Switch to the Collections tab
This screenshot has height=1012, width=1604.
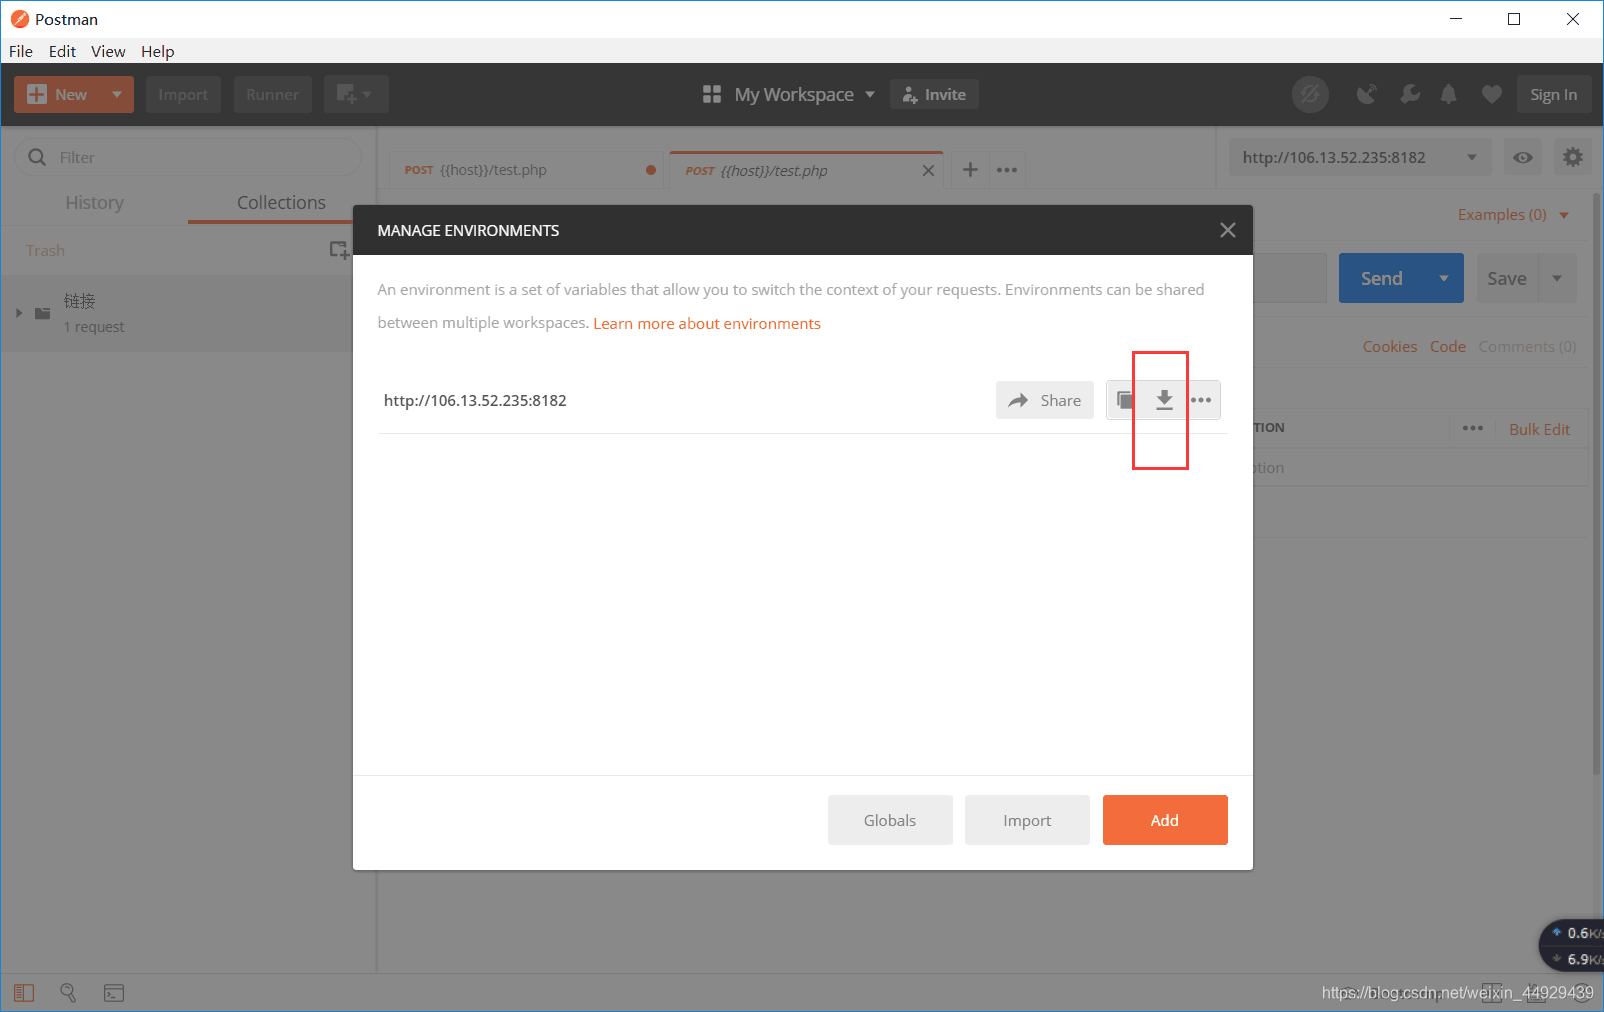pyautogui.click(x=281, y=202)
